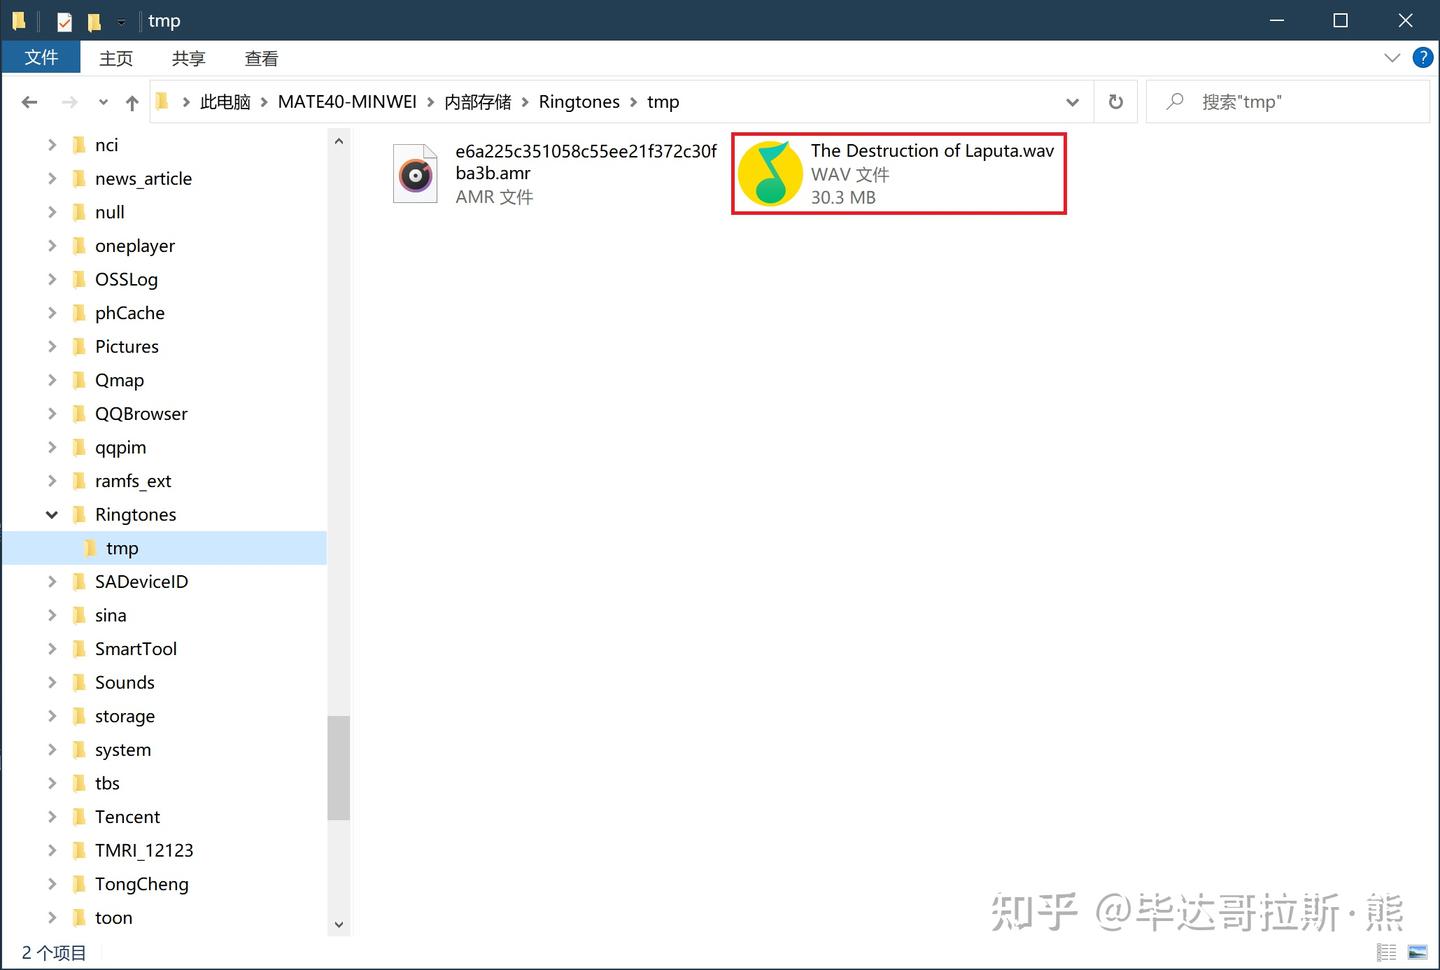
Task: Click the Properties quick access icon
Action: pyautogui.click(x=65, y=21)
